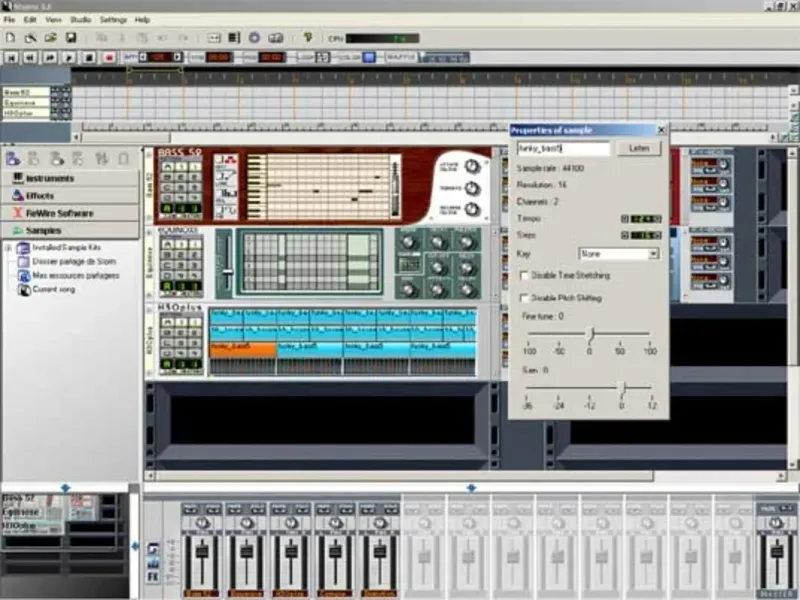
Task: Click the New file icon in toolbar
Action: coord(10,38)
